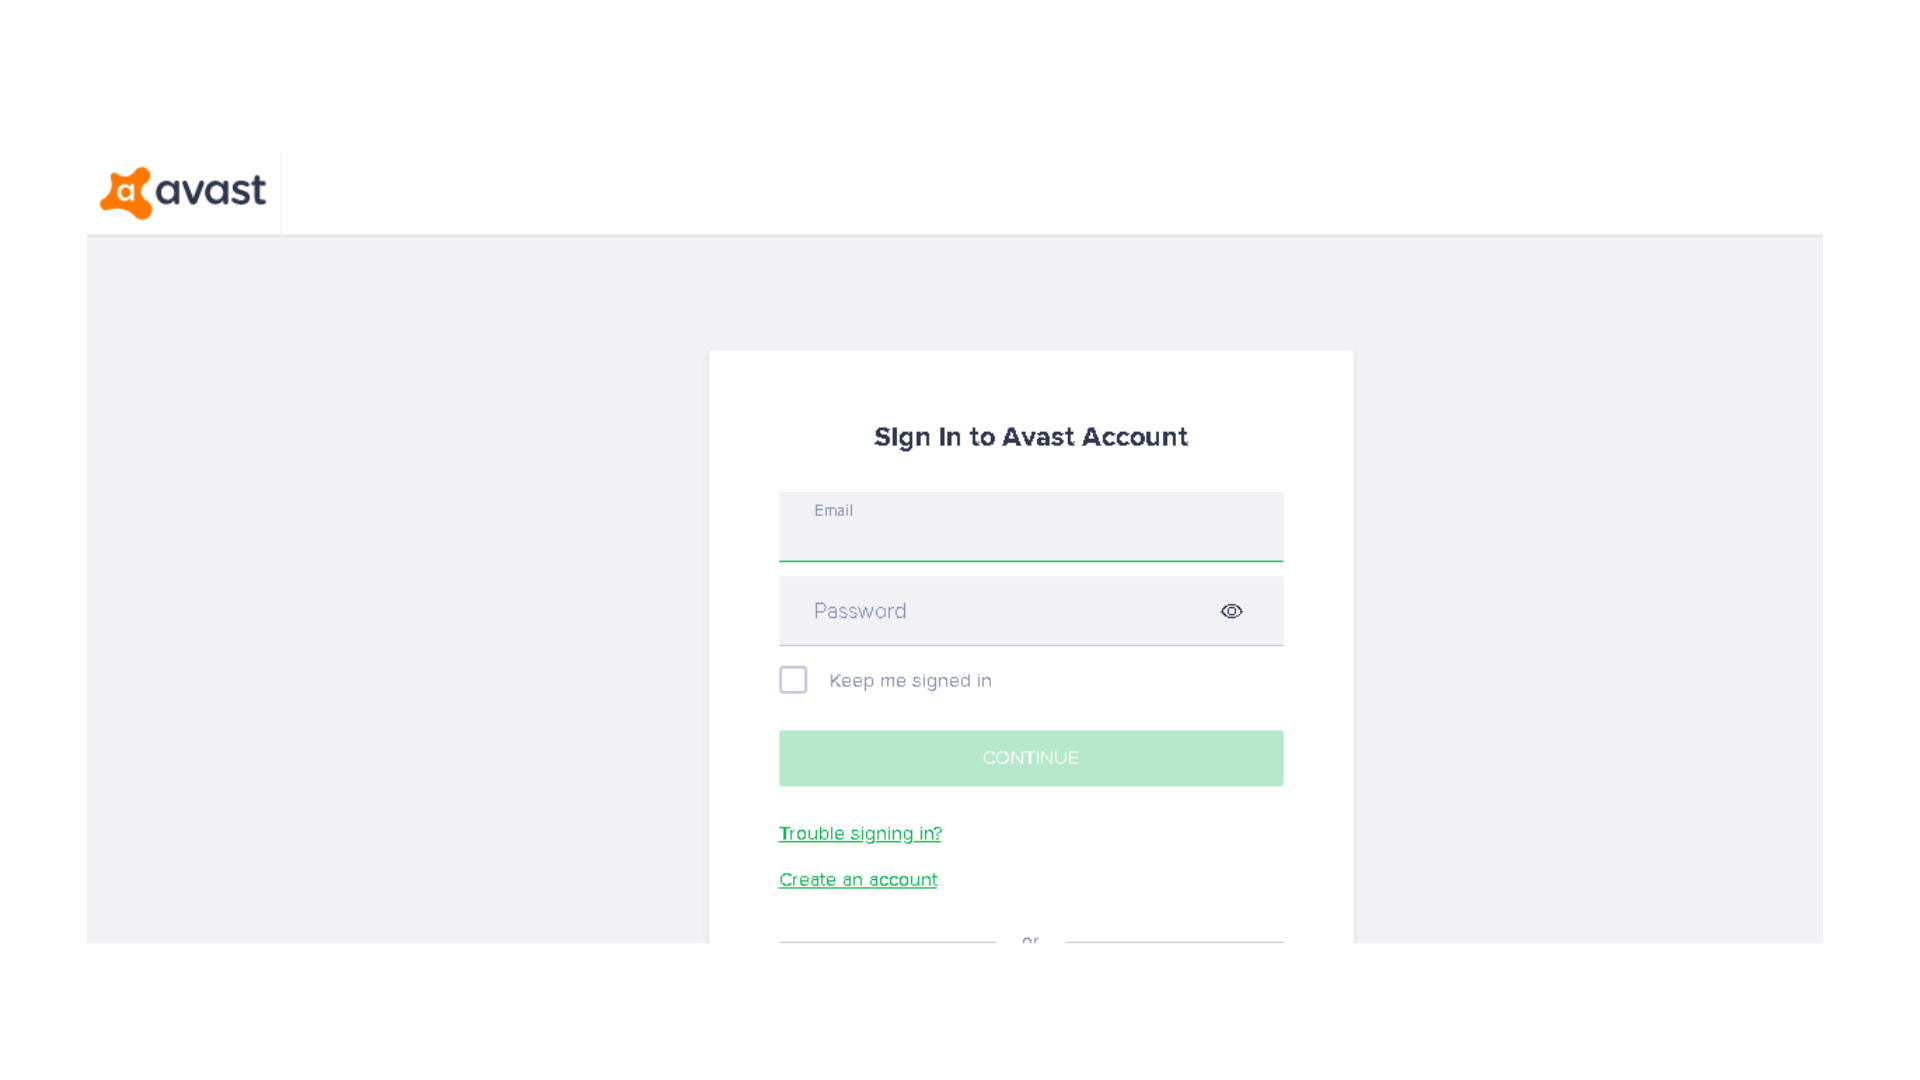Click the divider line right of the logo
Image resolution: width=1920 pixels, height=1080 pixels.
click(x=281, y=192)
